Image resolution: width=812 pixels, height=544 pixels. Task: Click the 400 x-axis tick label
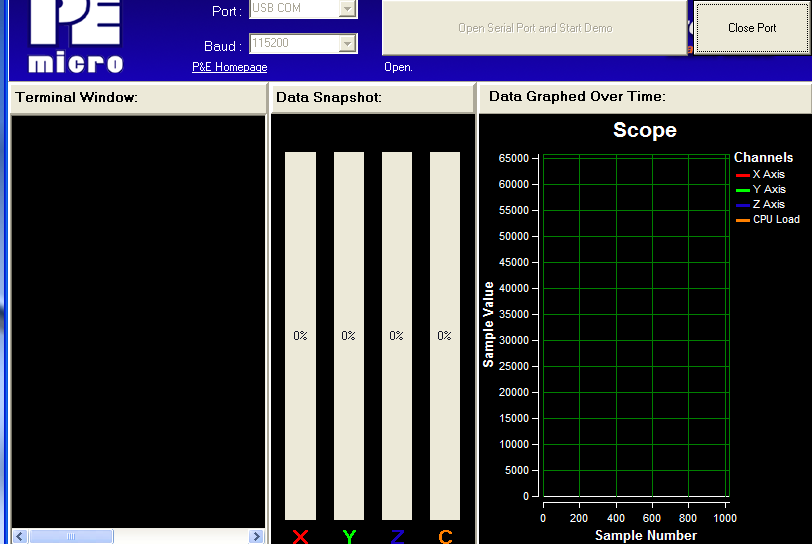(616, 519)
